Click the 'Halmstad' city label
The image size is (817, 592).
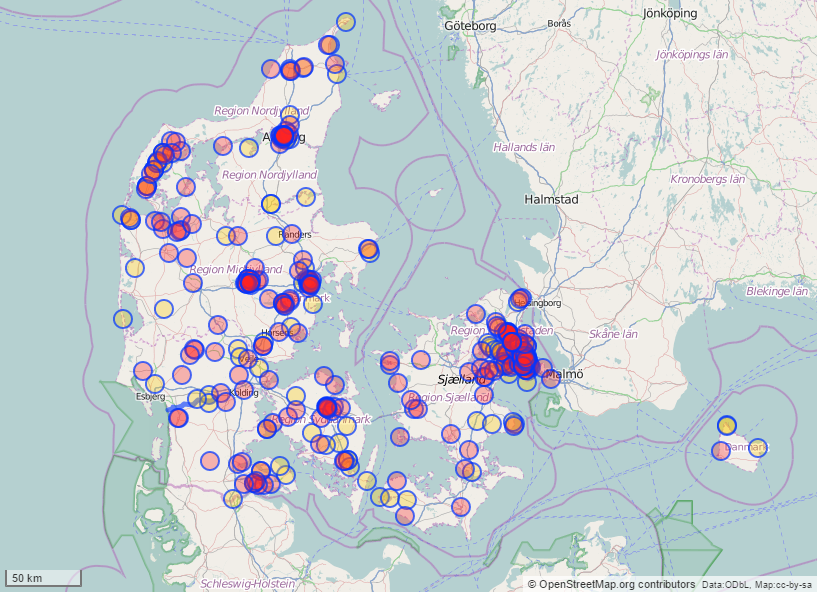pos(551,199)
